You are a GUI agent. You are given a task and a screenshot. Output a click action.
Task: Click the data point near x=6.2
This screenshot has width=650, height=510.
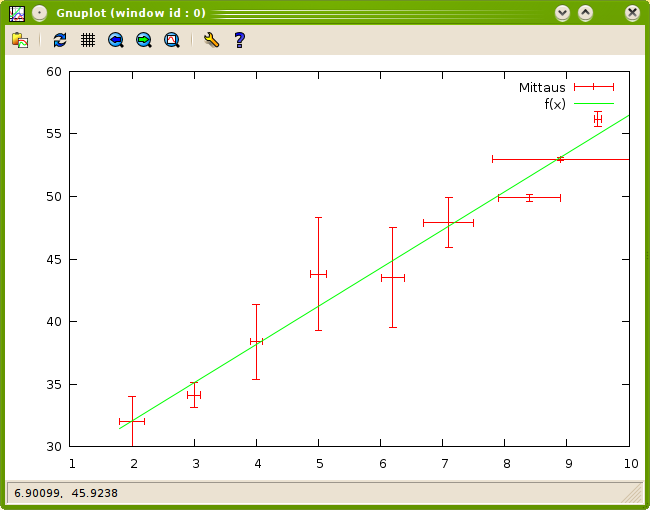(x=393, y=277)
